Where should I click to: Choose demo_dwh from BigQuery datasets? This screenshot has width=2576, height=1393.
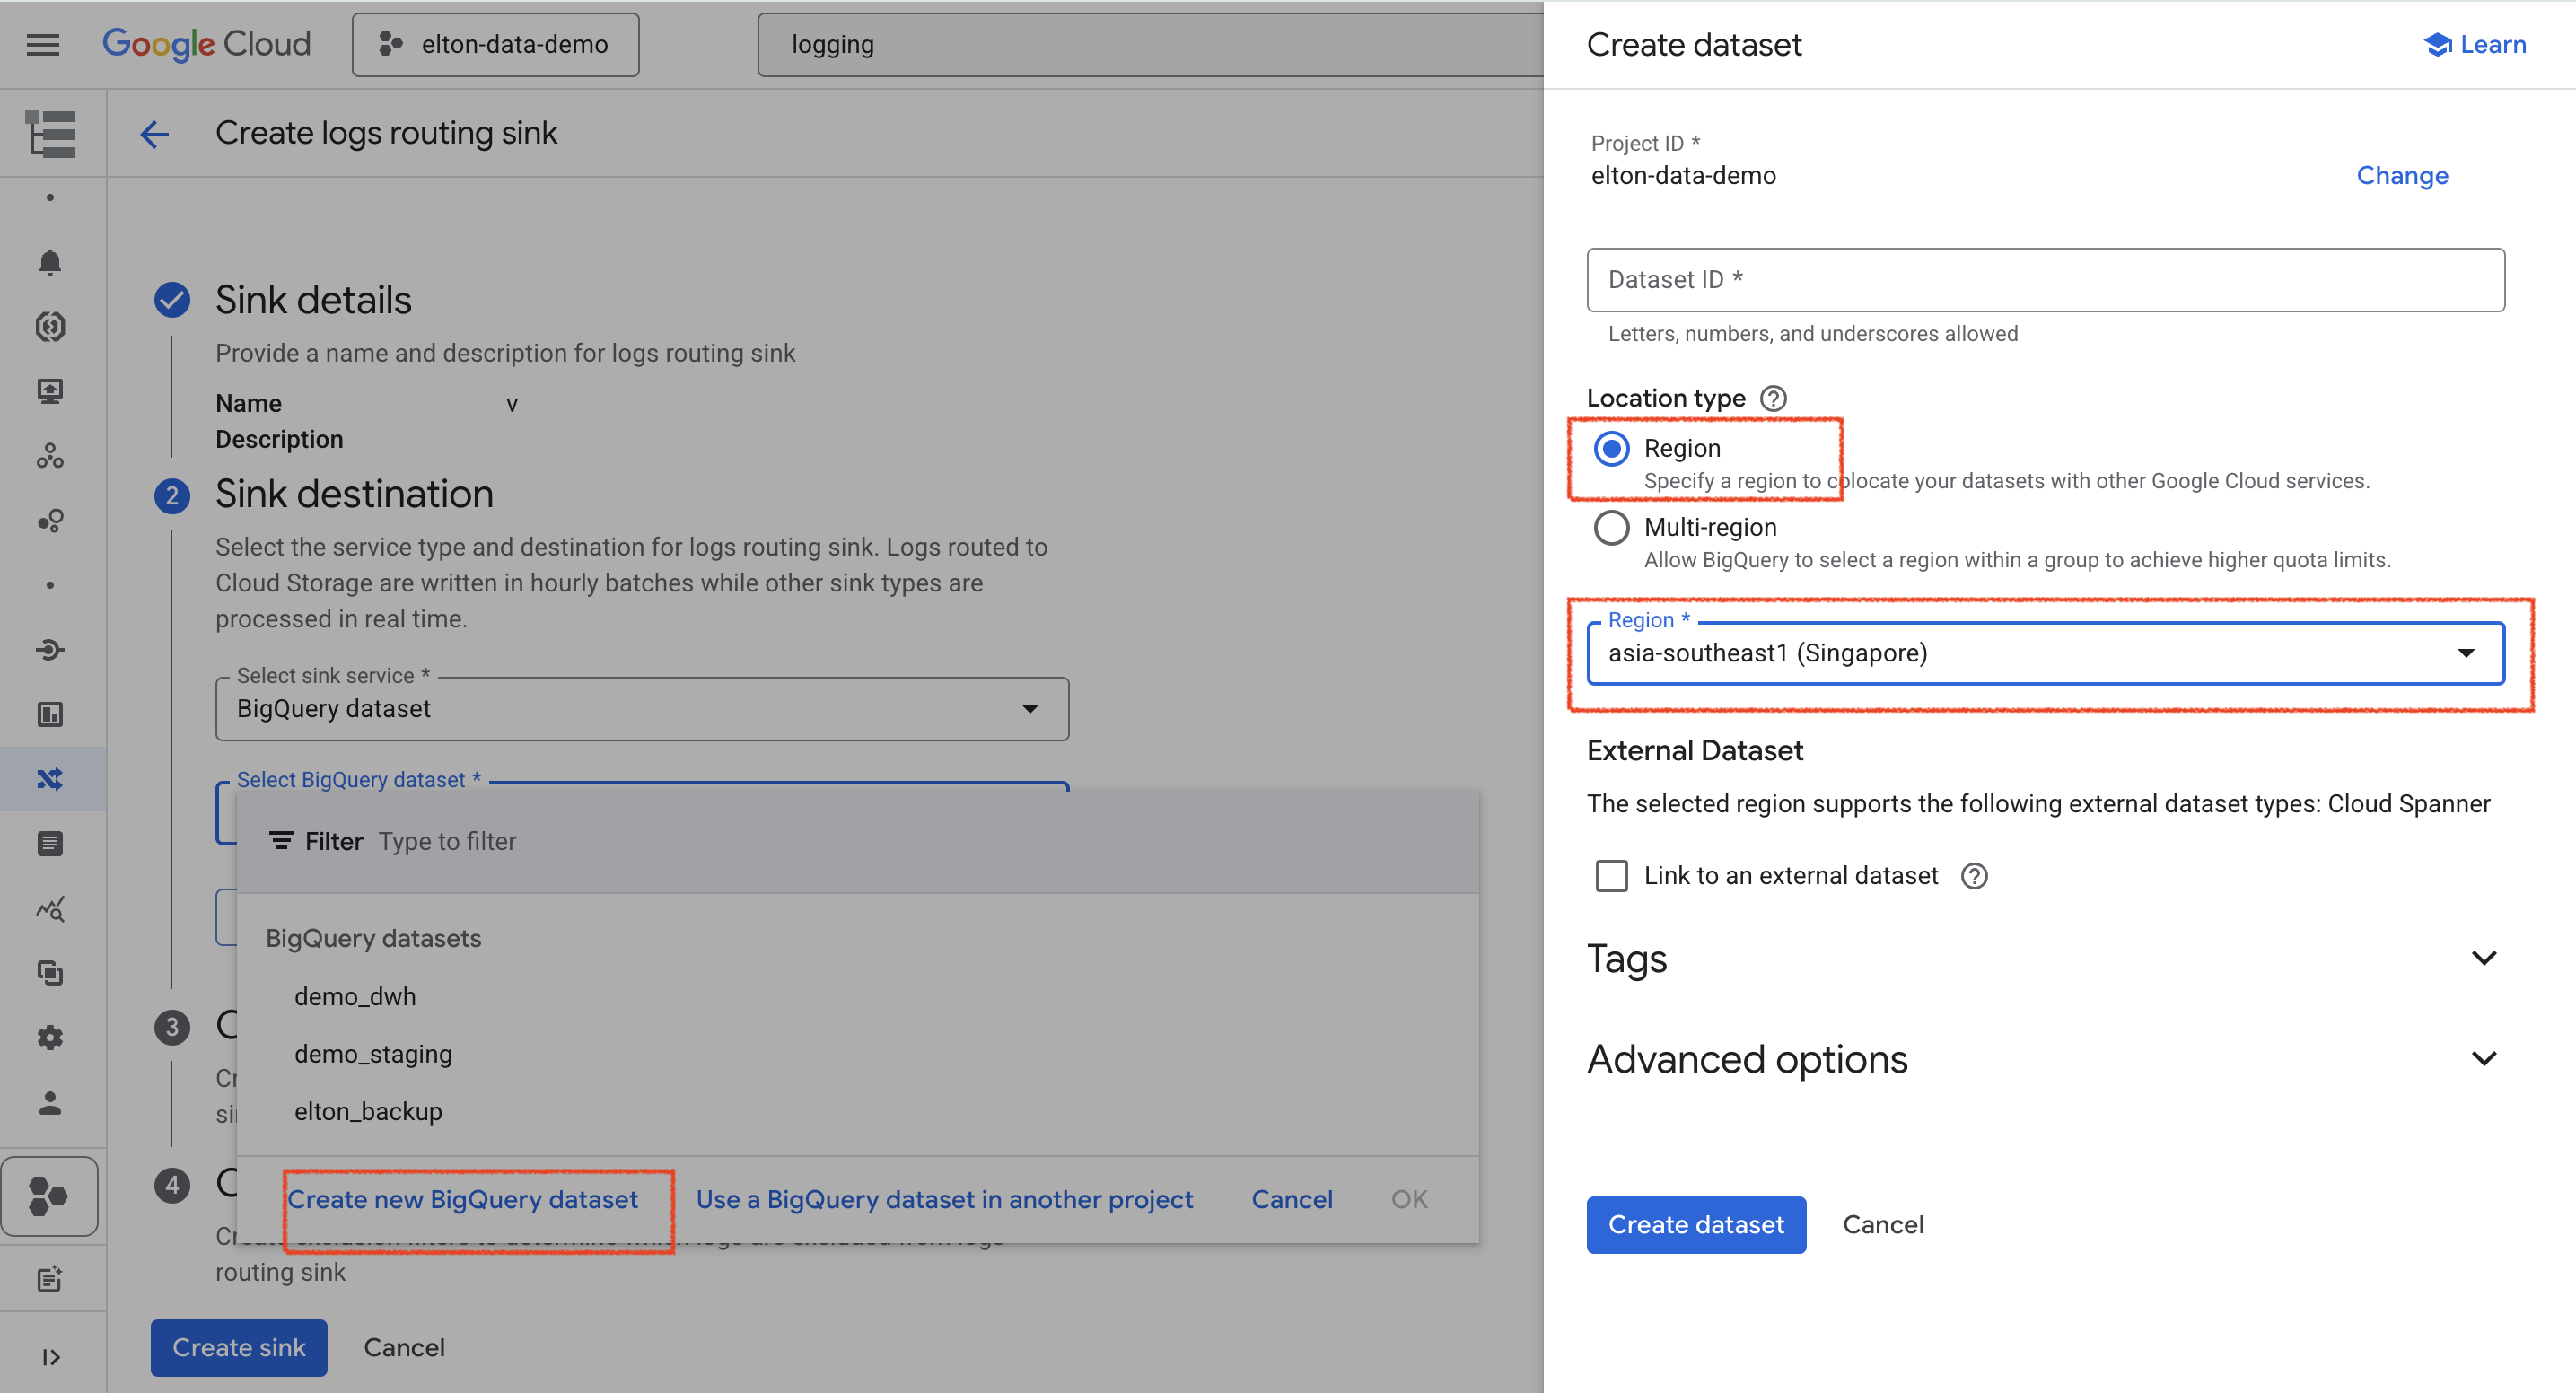point(355,996)
